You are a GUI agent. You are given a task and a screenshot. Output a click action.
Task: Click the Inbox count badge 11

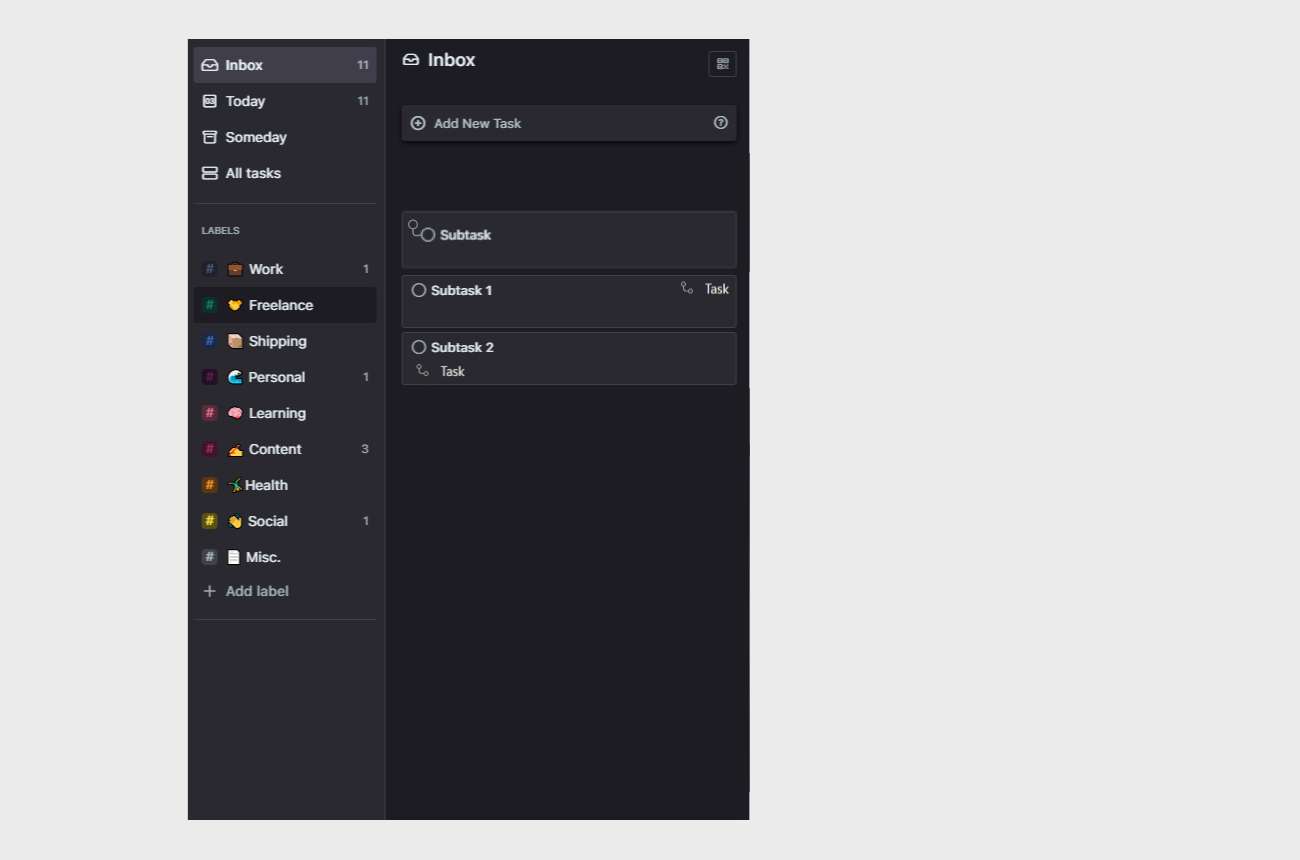click(363, 65)
